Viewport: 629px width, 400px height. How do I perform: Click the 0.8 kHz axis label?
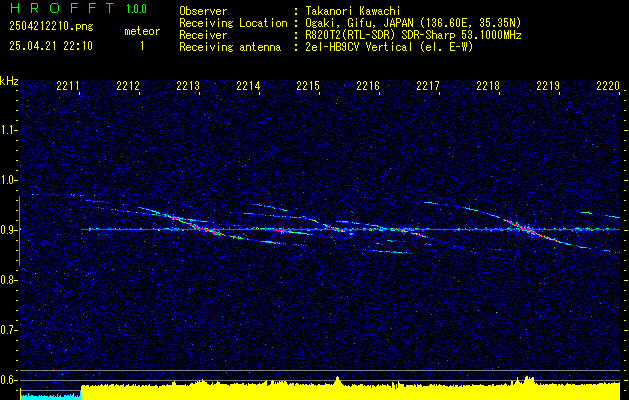[x=8, y=280]
